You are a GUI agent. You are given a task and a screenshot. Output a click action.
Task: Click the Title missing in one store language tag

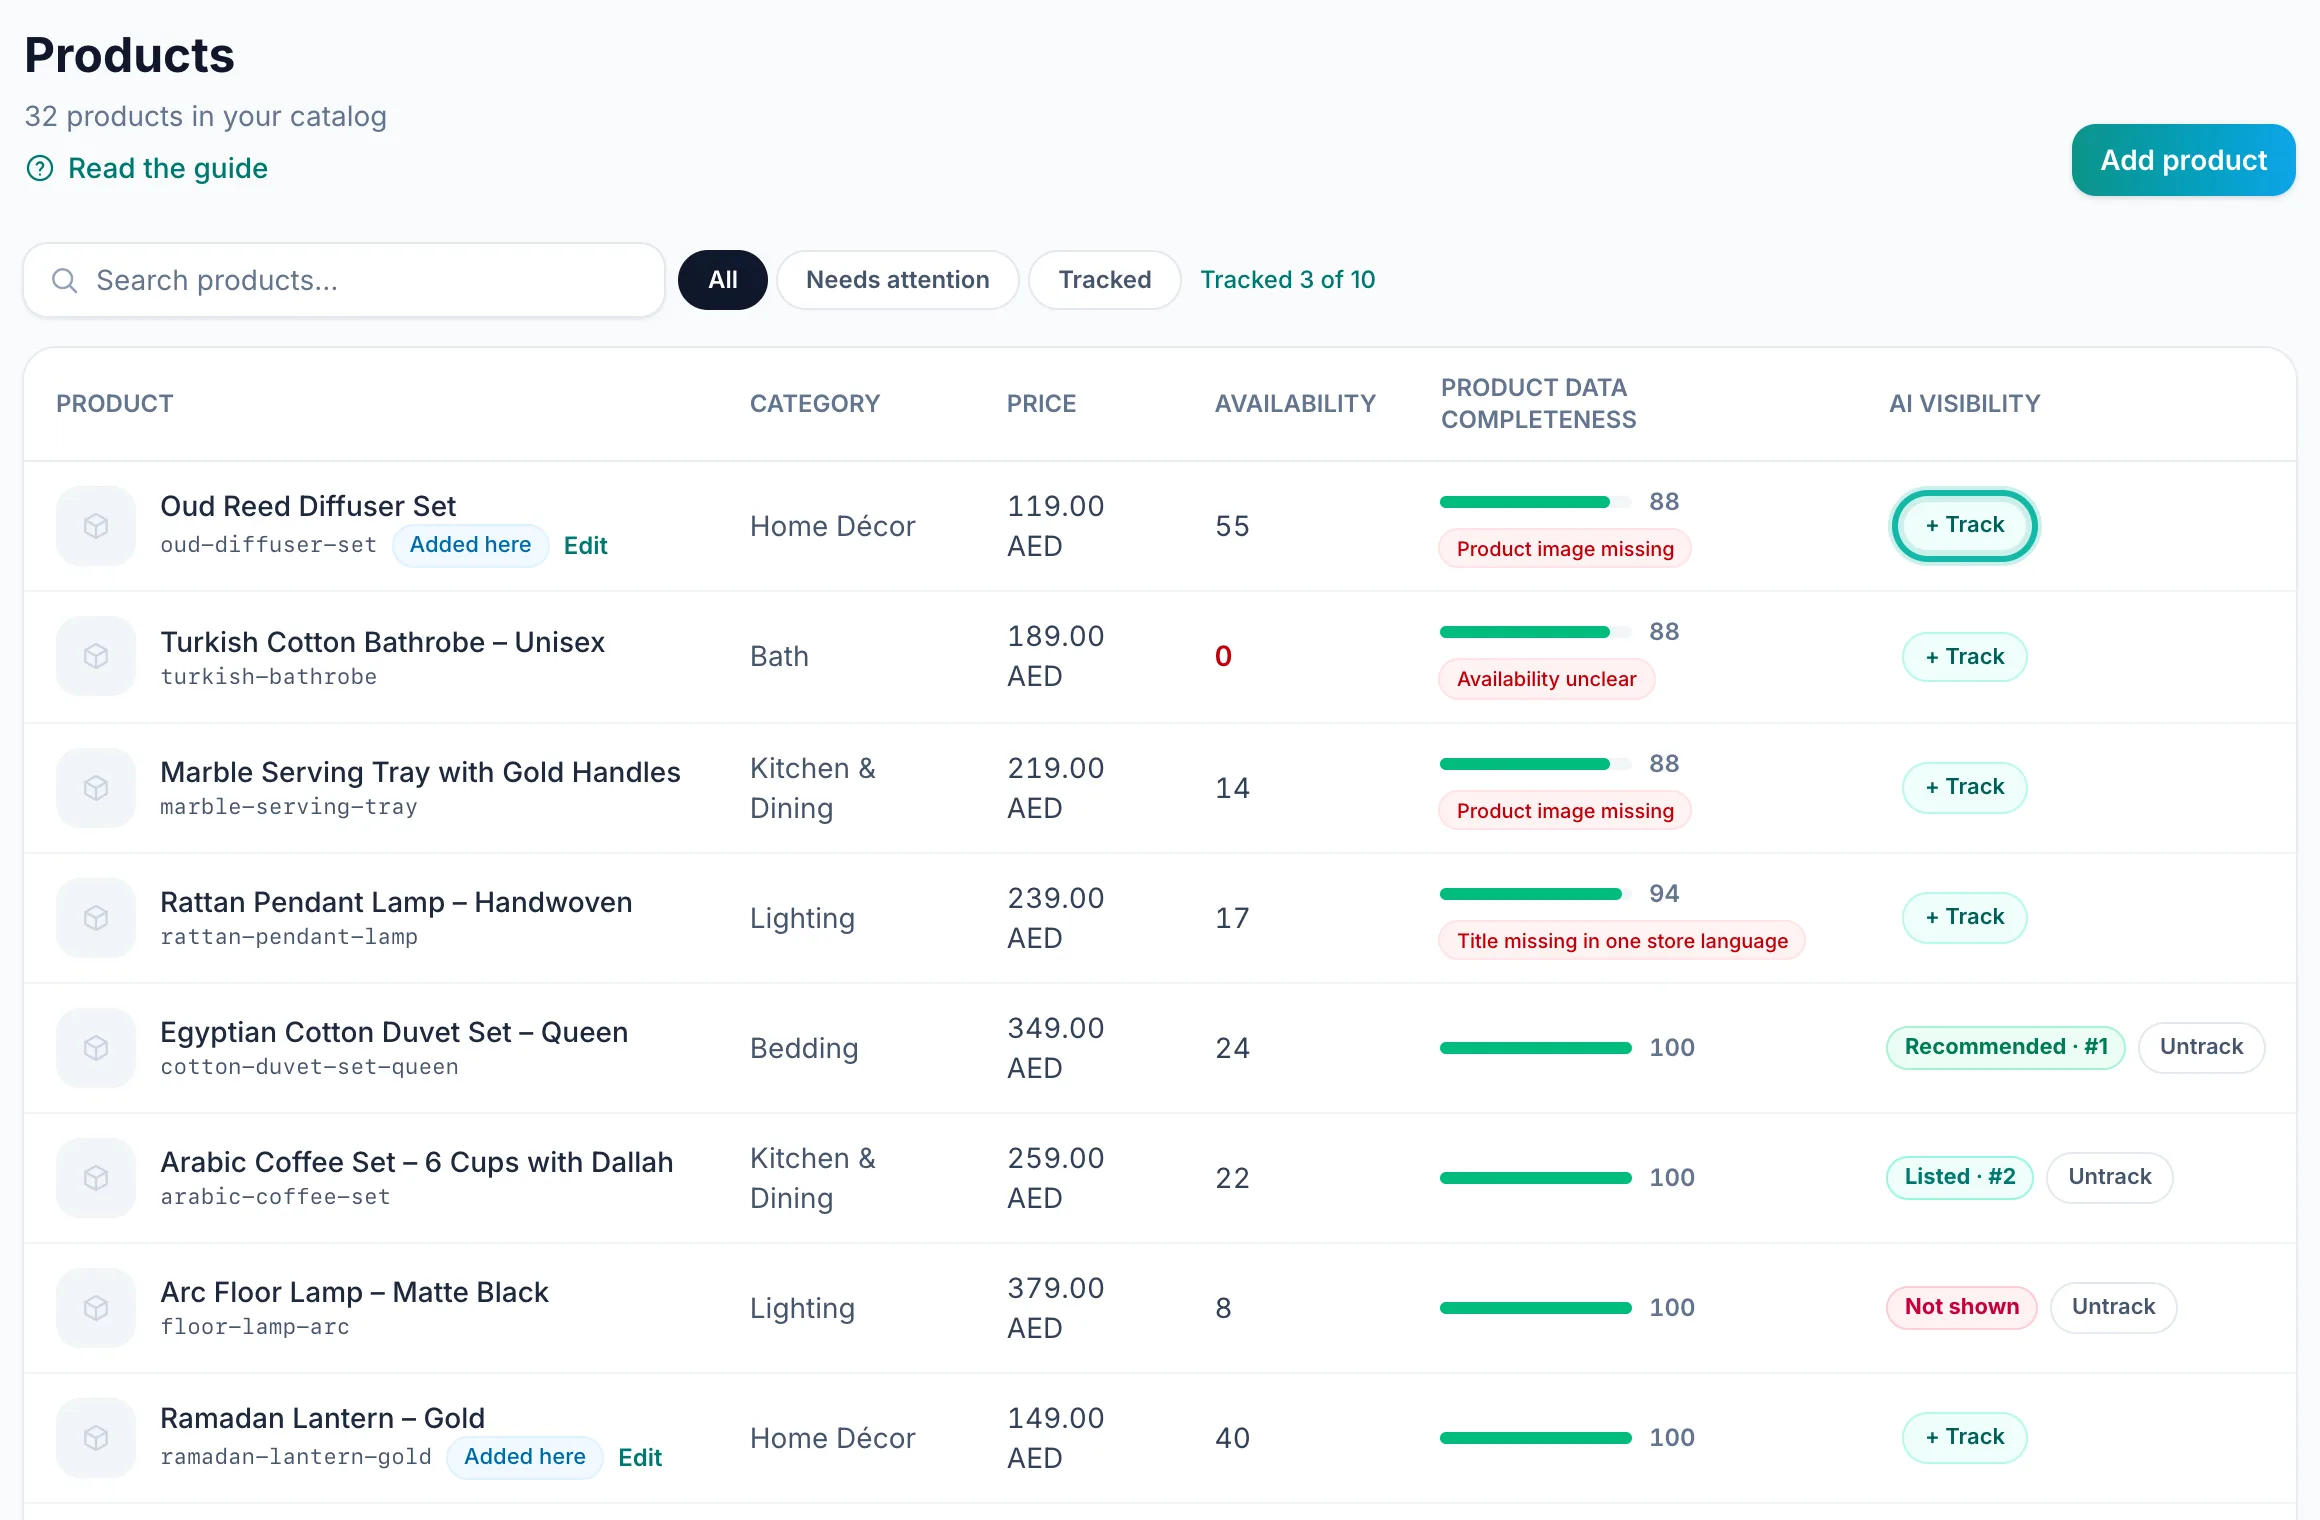[x=1622, y=941]
